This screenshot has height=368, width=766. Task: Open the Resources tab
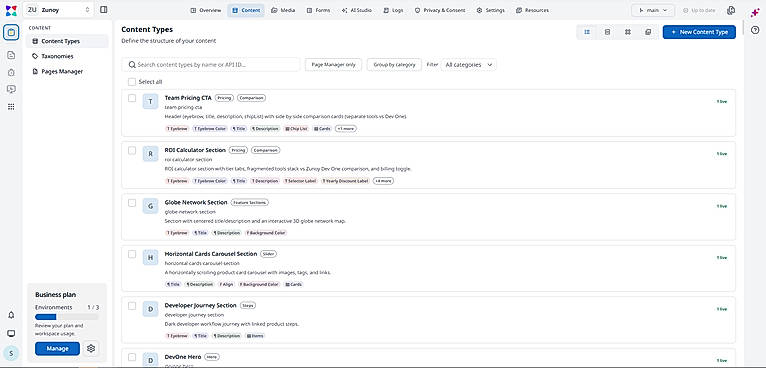click(x=532, y=10)
